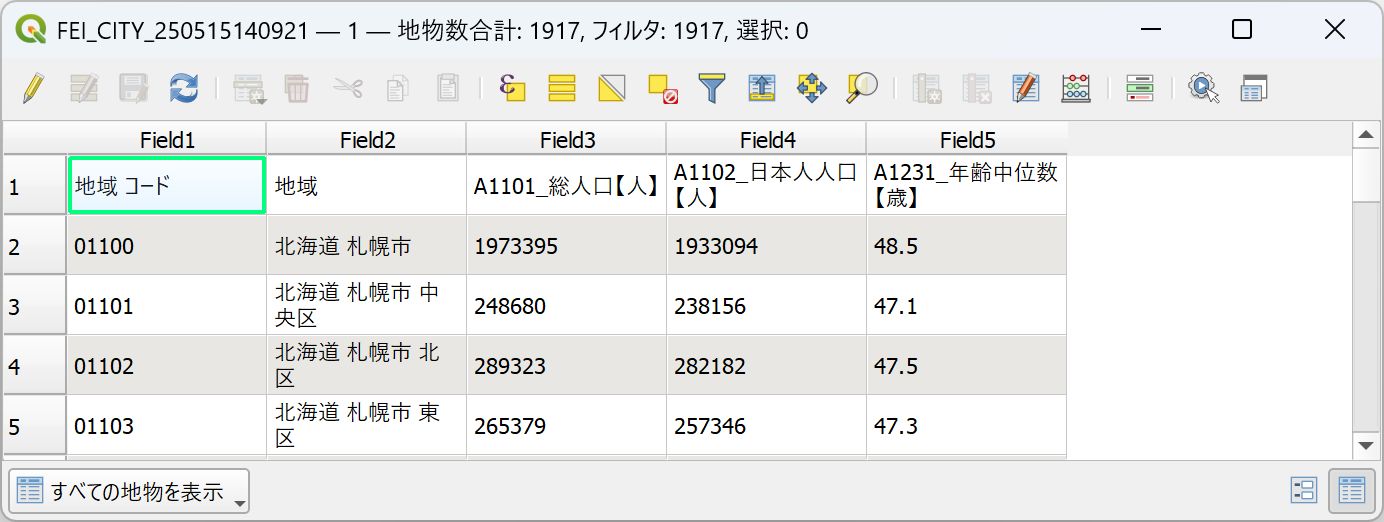Click the 01100 cell
This screenshot has width=1384, height=522.
click(167, 245)
